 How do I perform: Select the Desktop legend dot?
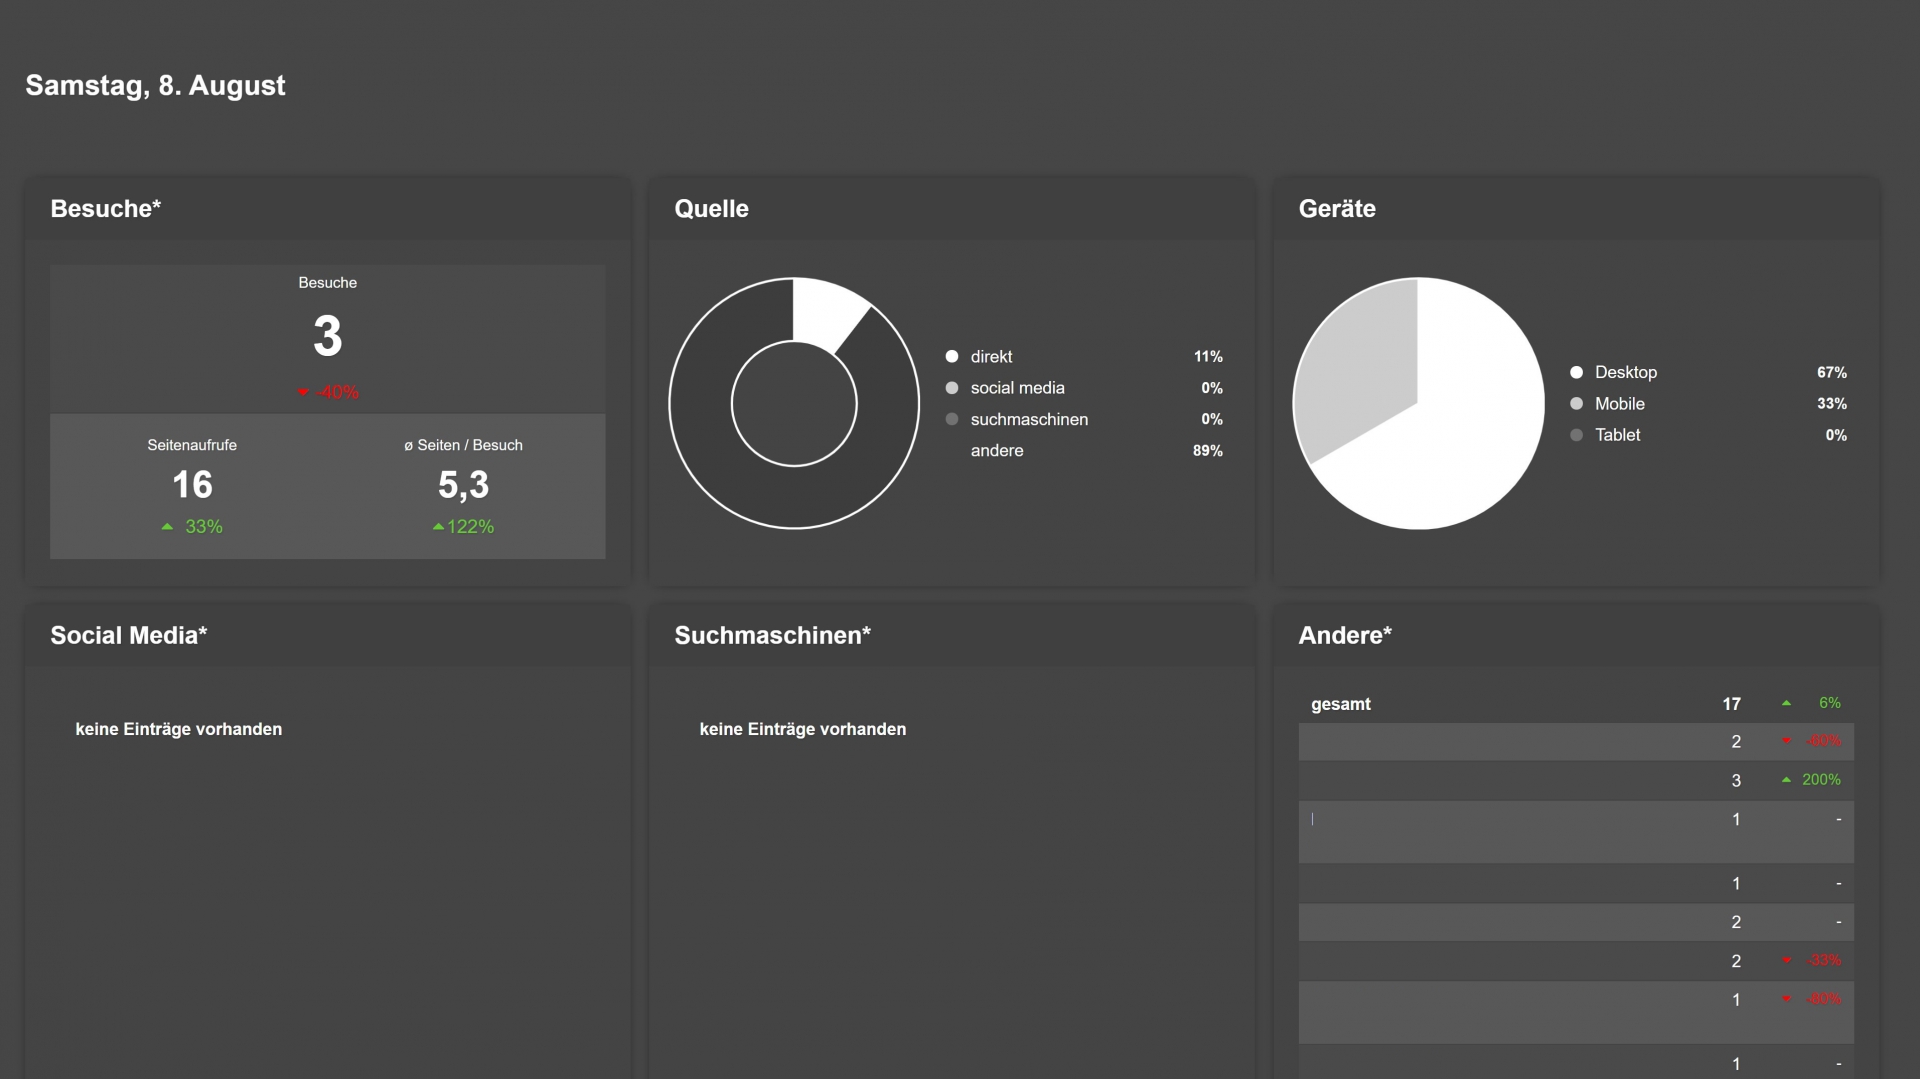click(x=1576, y=372)
